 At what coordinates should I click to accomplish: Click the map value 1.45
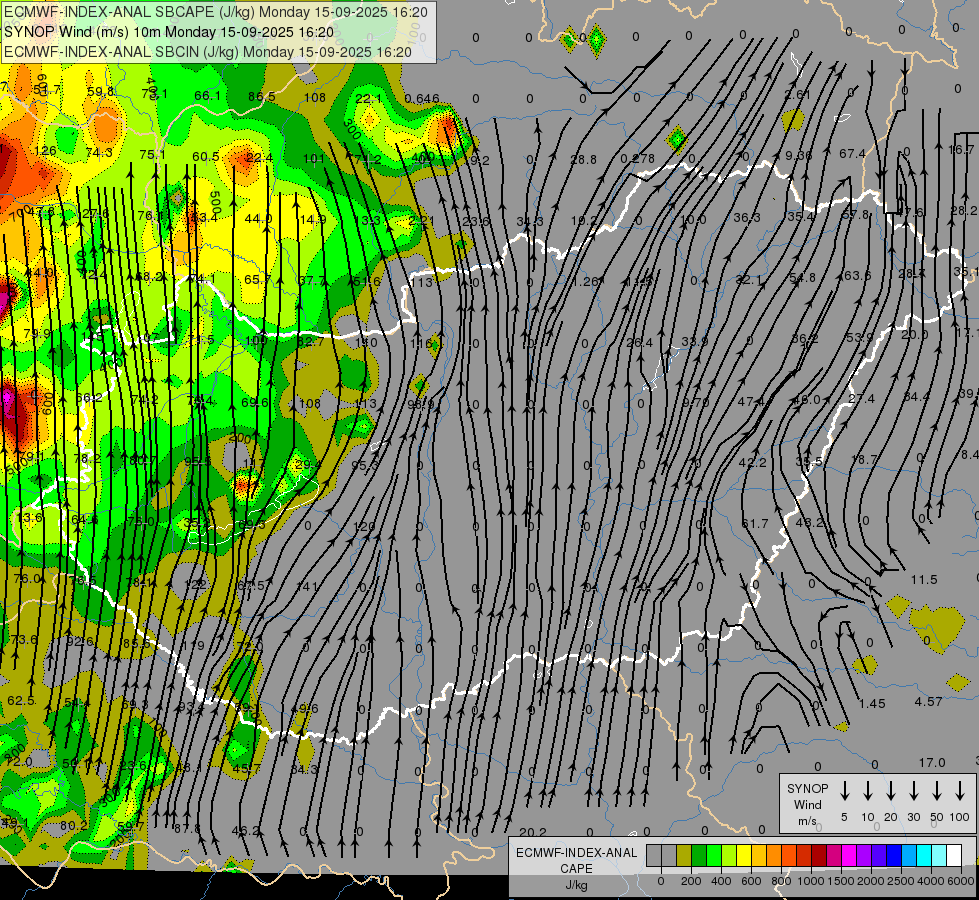(x=872, y=703)
